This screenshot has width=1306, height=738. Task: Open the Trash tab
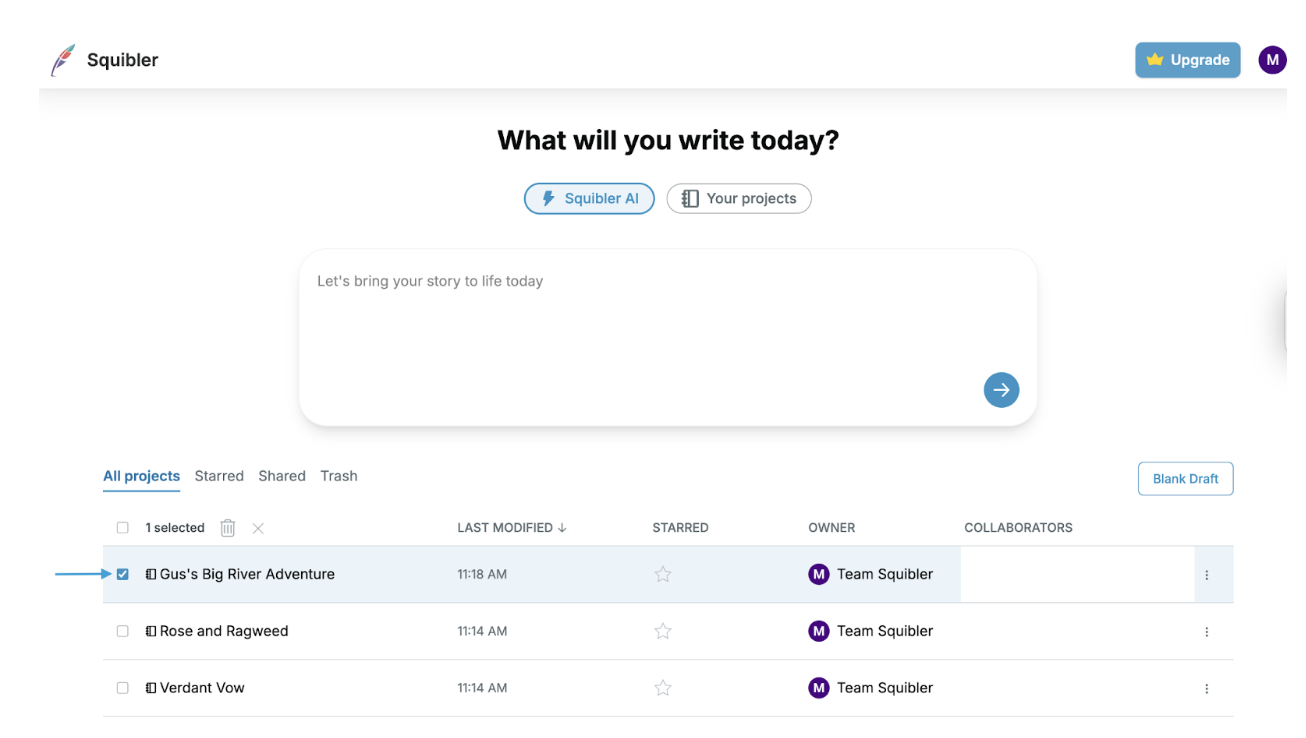tap(339, 476)
